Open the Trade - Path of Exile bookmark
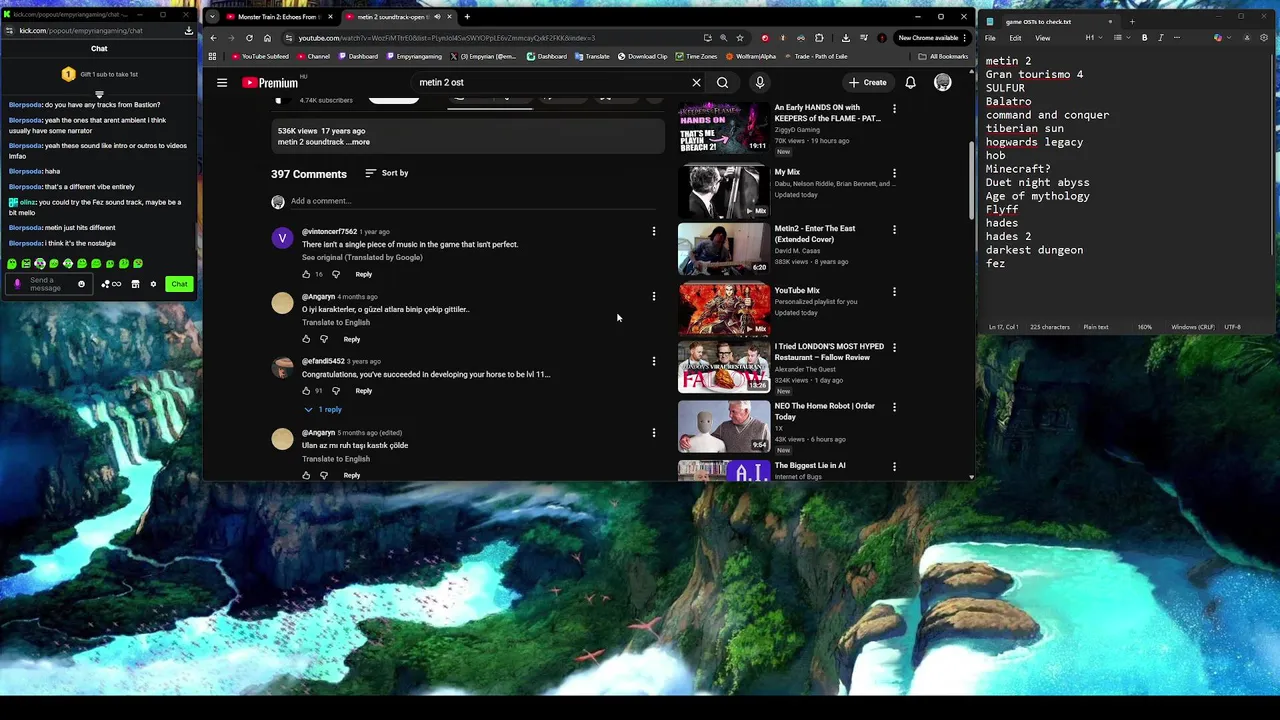Screen dimensions: 1280x720 816,56
